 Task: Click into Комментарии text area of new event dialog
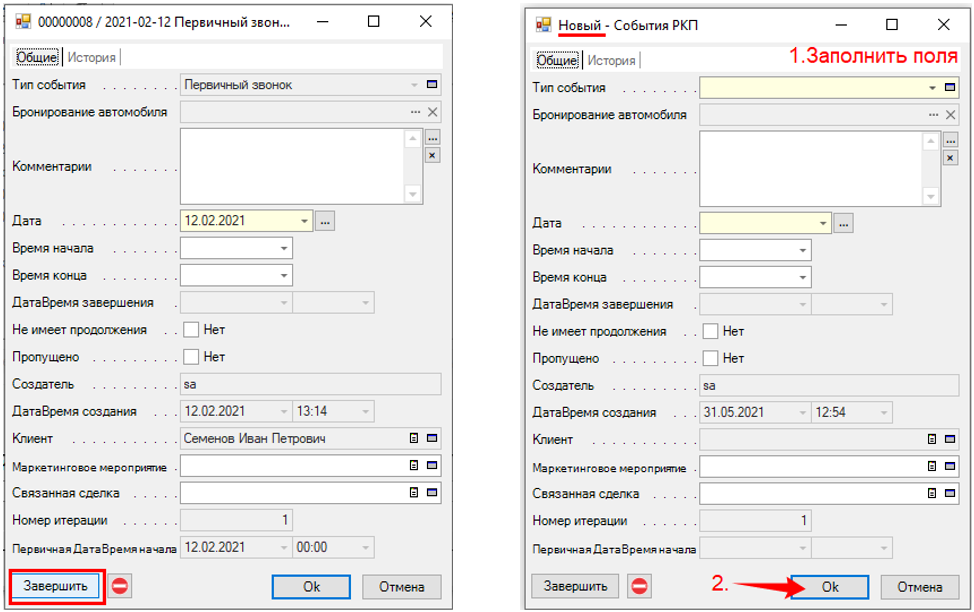(810, 168)
